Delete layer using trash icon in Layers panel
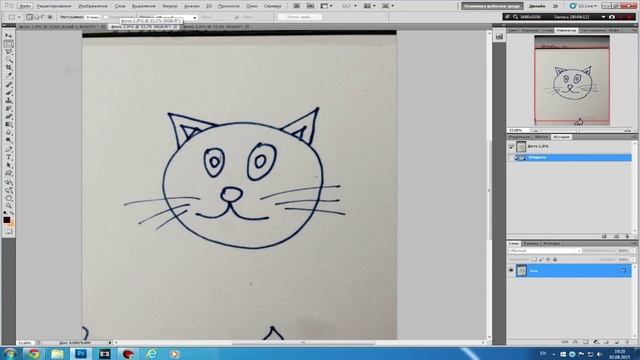640x360 pixels. click(627, 342)
